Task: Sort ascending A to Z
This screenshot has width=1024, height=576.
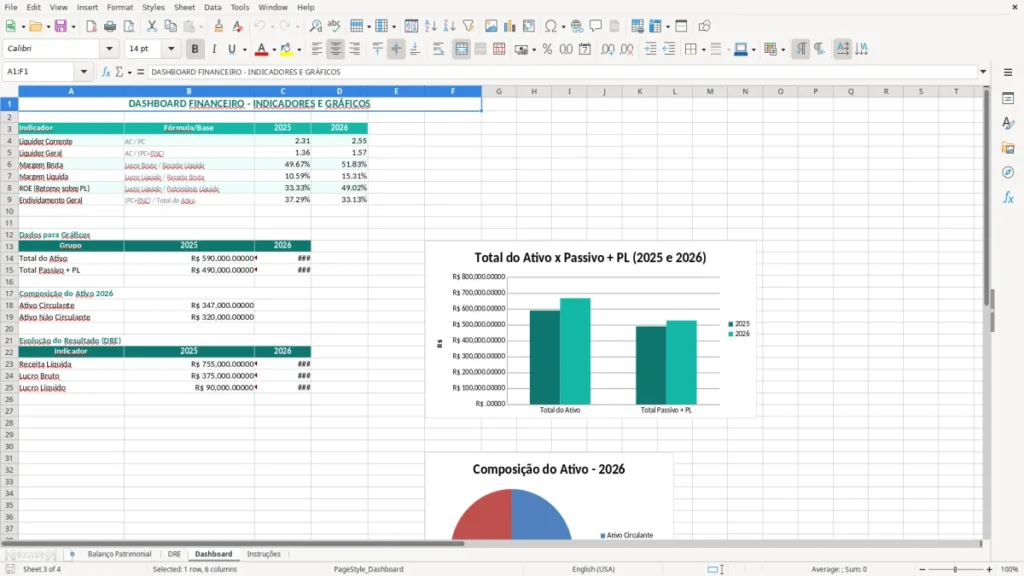Action: click(x=430, y=26)
